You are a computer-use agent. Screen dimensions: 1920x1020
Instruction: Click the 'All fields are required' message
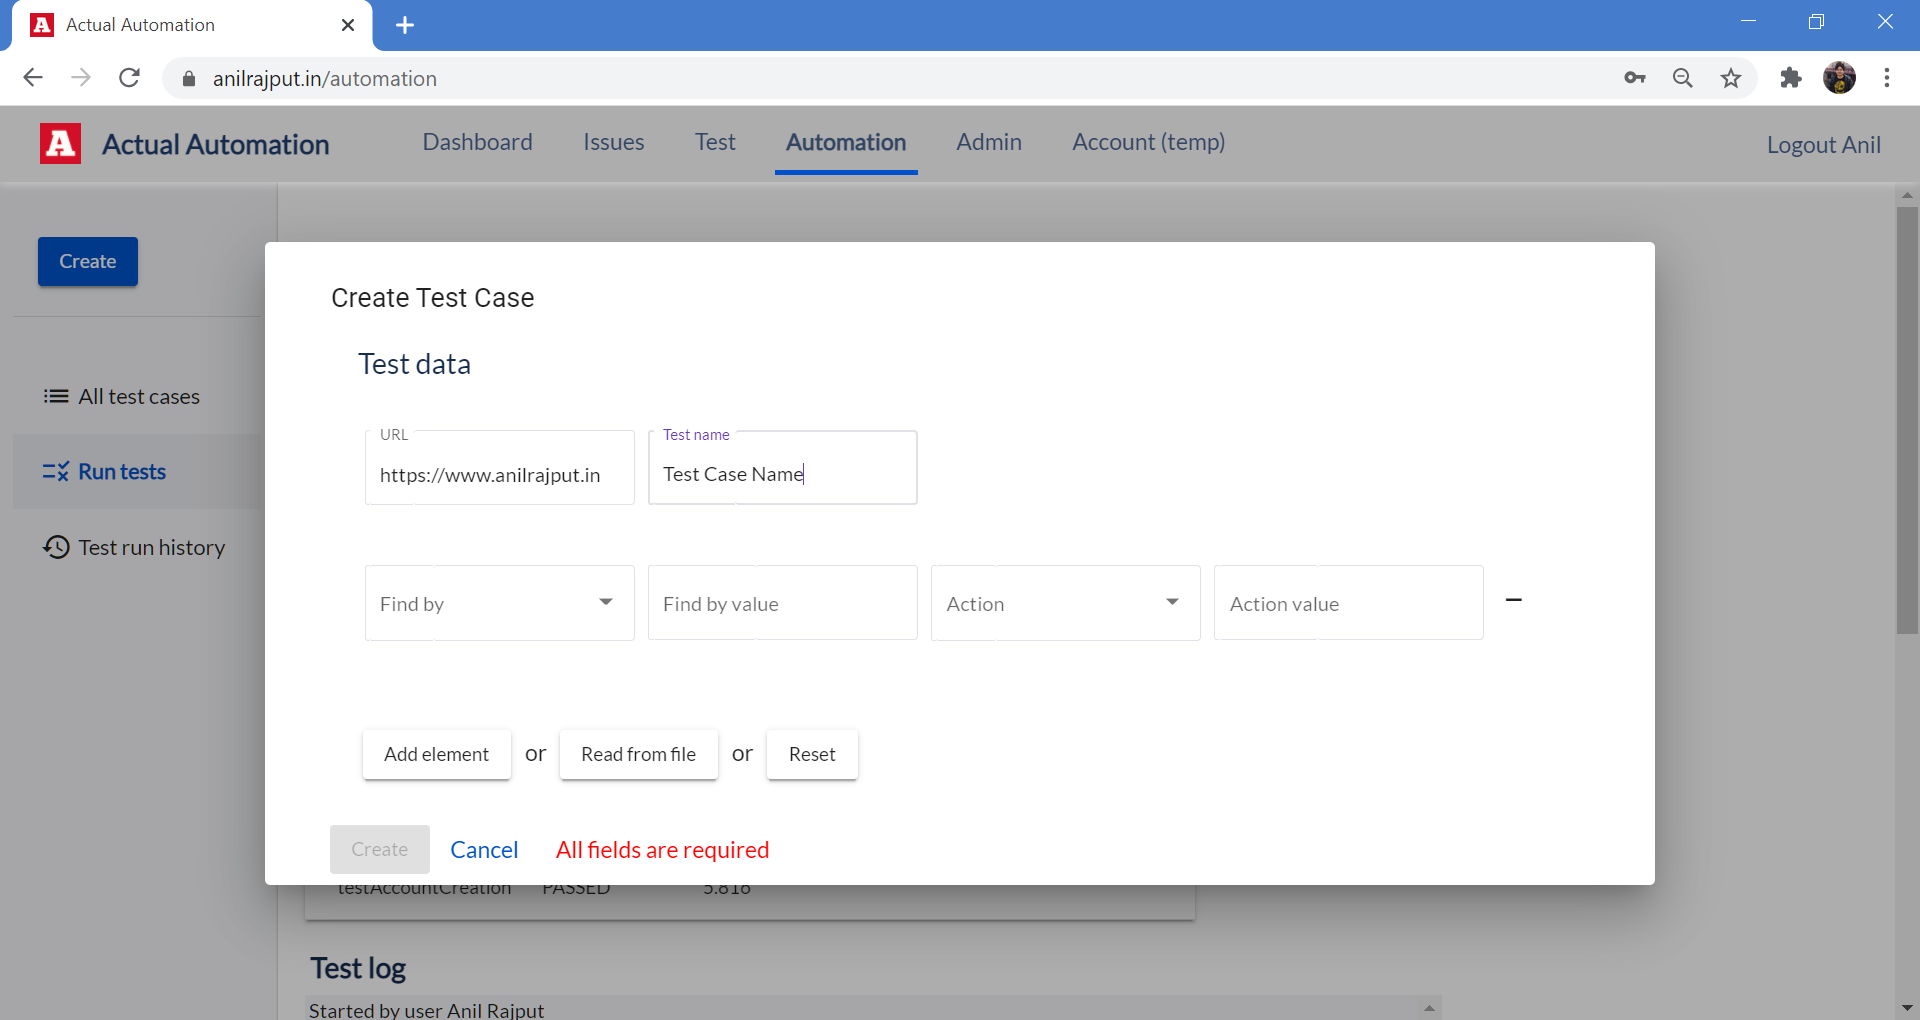coord(663,850)
